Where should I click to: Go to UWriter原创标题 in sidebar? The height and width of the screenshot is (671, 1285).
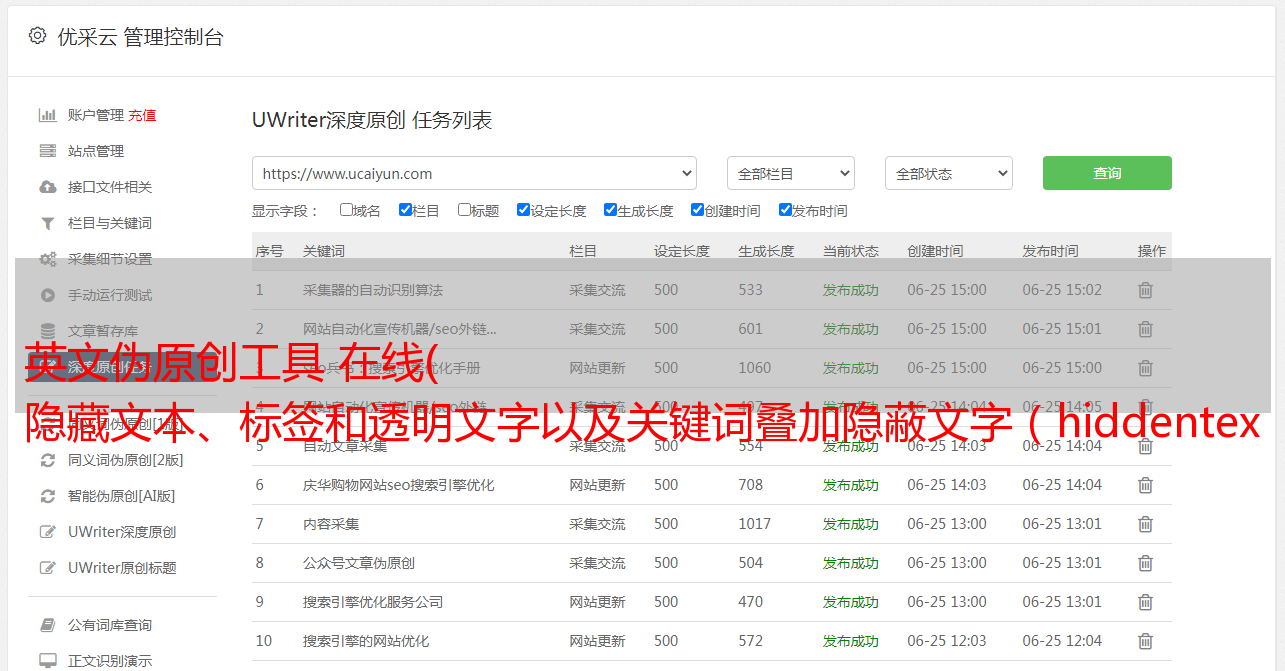click(122, 568)
